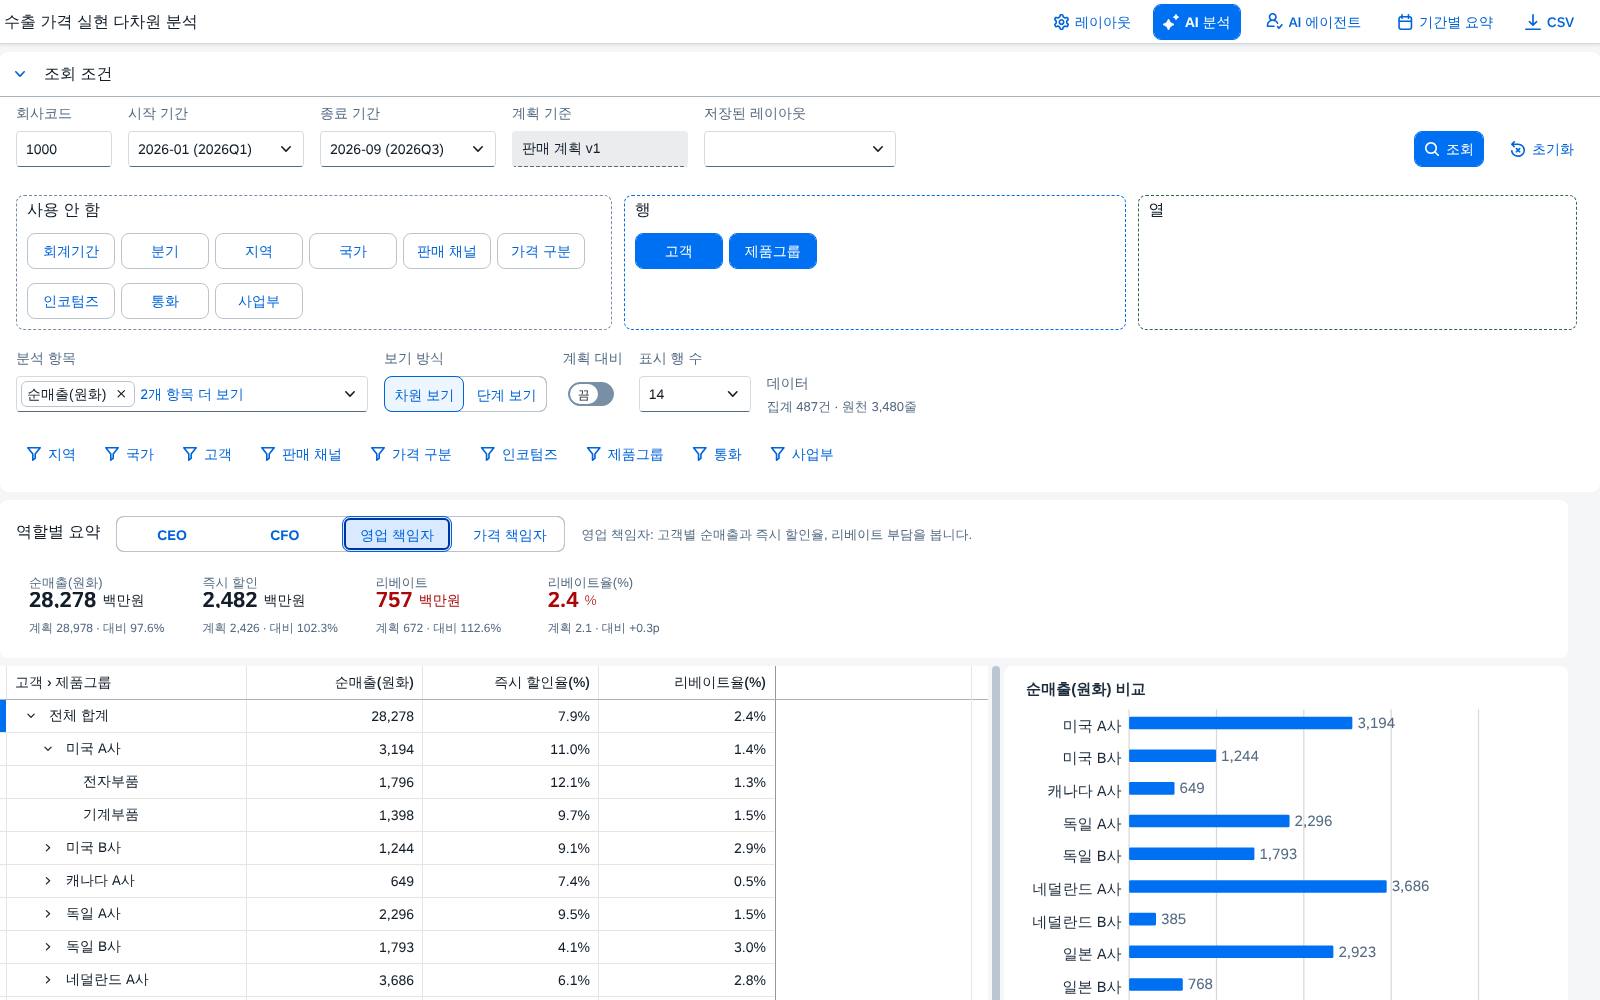Select the CFO role tab
This screenshot has width=1600, height=1000.
point(285,534)
